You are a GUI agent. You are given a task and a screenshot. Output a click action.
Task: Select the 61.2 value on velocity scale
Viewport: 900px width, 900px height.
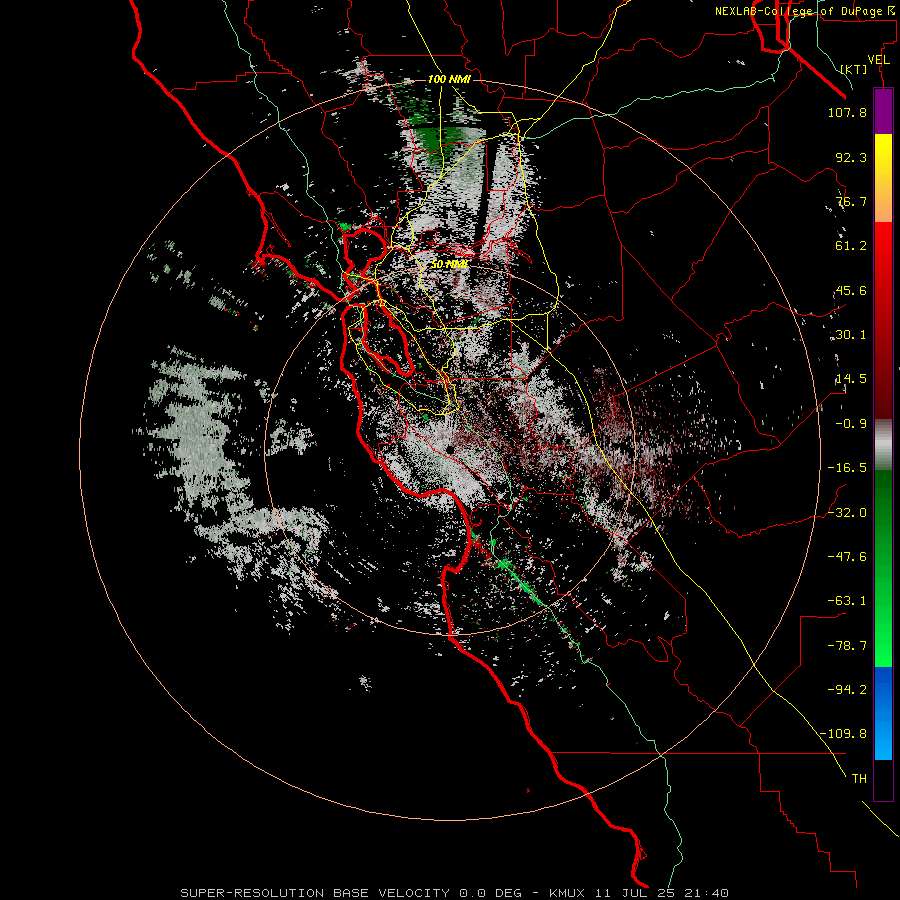(x=851, y=246)
